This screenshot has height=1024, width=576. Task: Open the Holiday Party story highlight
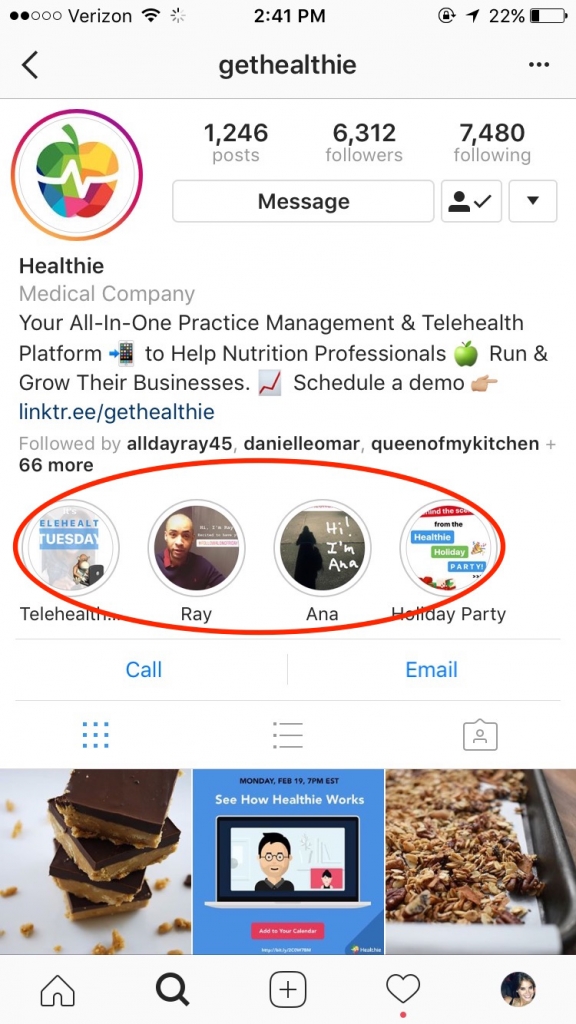click(x=449, y=561)
